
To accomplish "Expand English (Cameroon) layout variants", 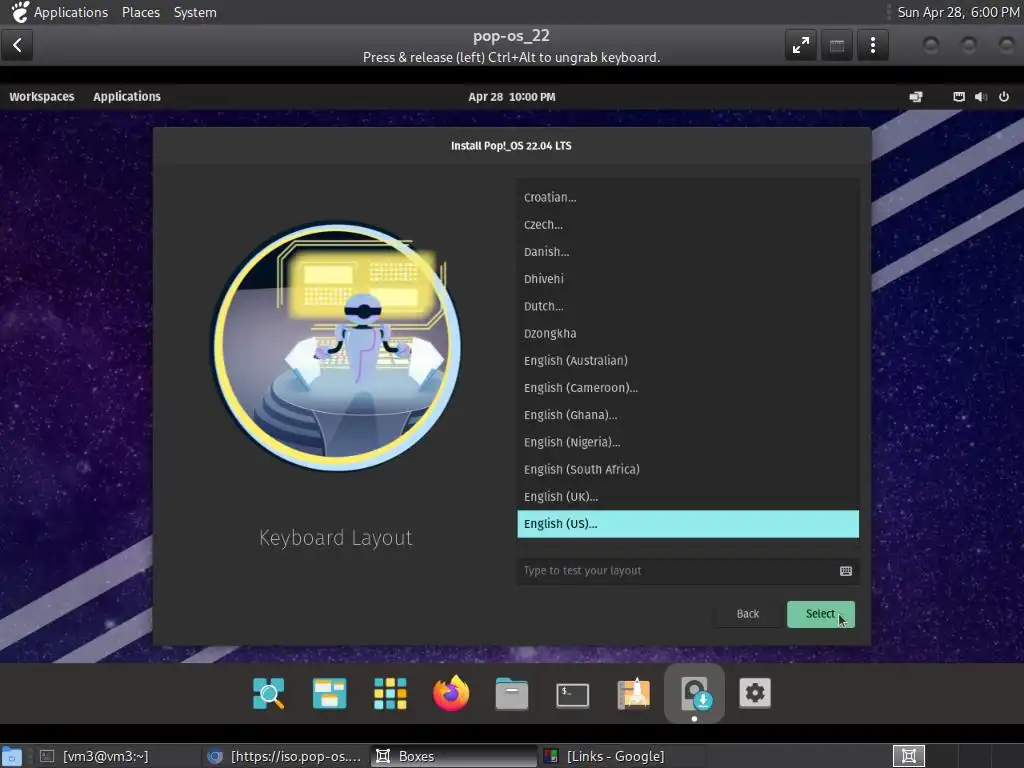I will pyautogui.click(x=688, y=388).
